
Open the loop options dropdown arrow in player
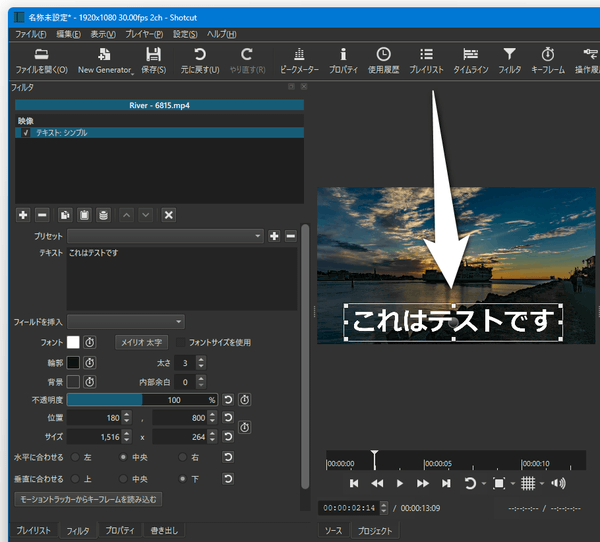[x=484, y=483]
